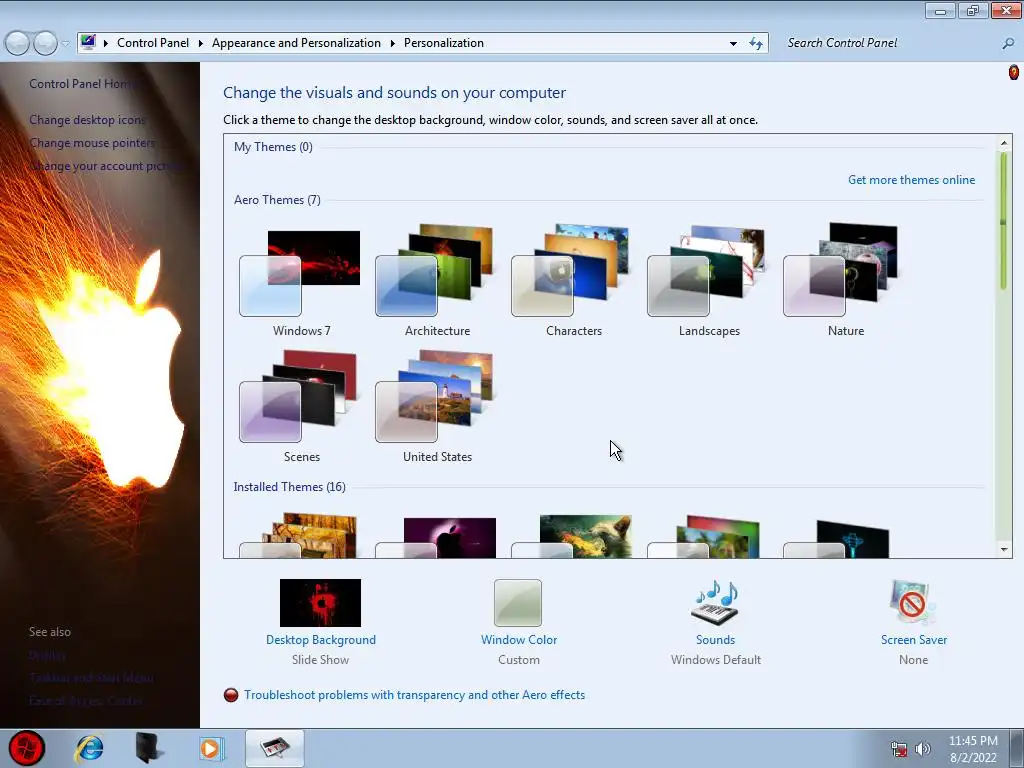Click the Personalization breadcrumb
Image resolution: width=1024 pixels, height=768 pixels.
[x=443, y=43]
